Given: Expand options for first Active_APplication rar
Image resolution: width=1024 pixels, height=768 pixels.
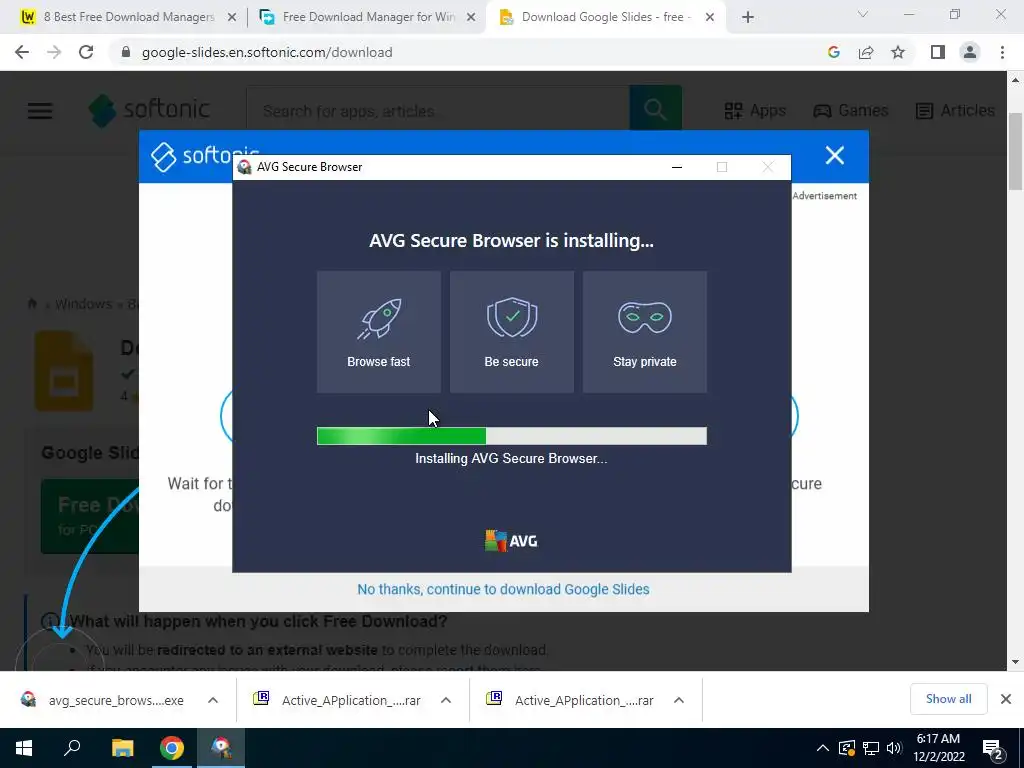Looking at the screenshot, I should coord(446,700).
